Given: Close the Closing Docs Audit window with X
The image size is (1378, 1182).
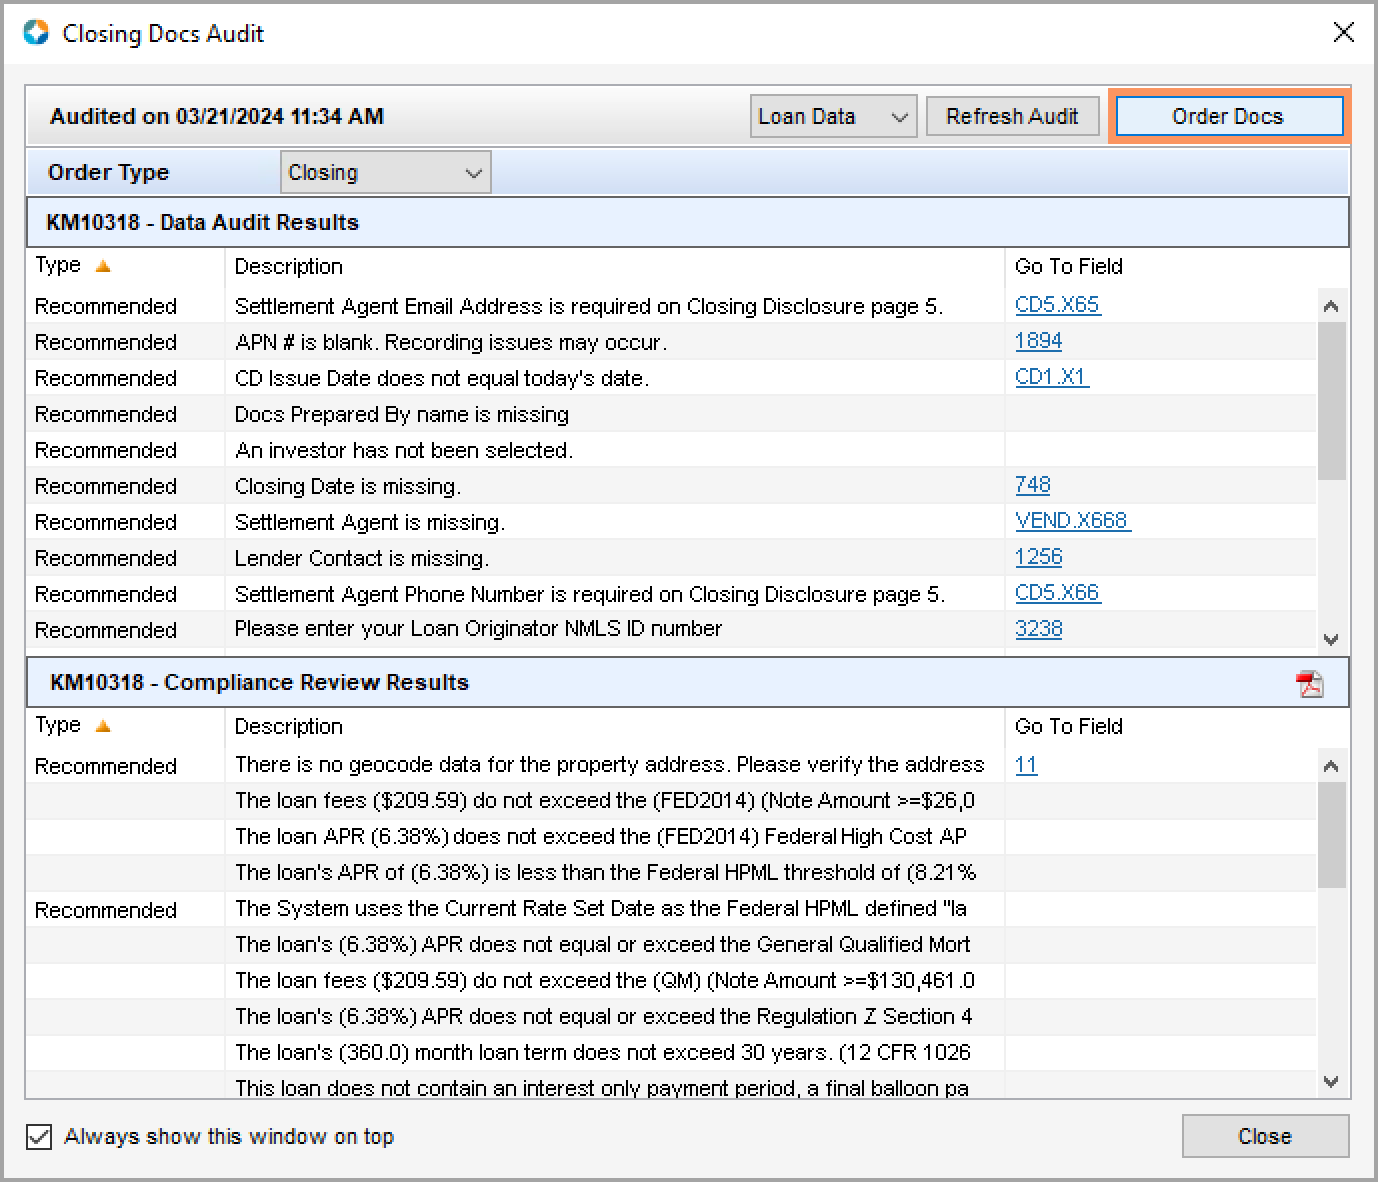Looking at the screenshot, I should (1344, 33).
